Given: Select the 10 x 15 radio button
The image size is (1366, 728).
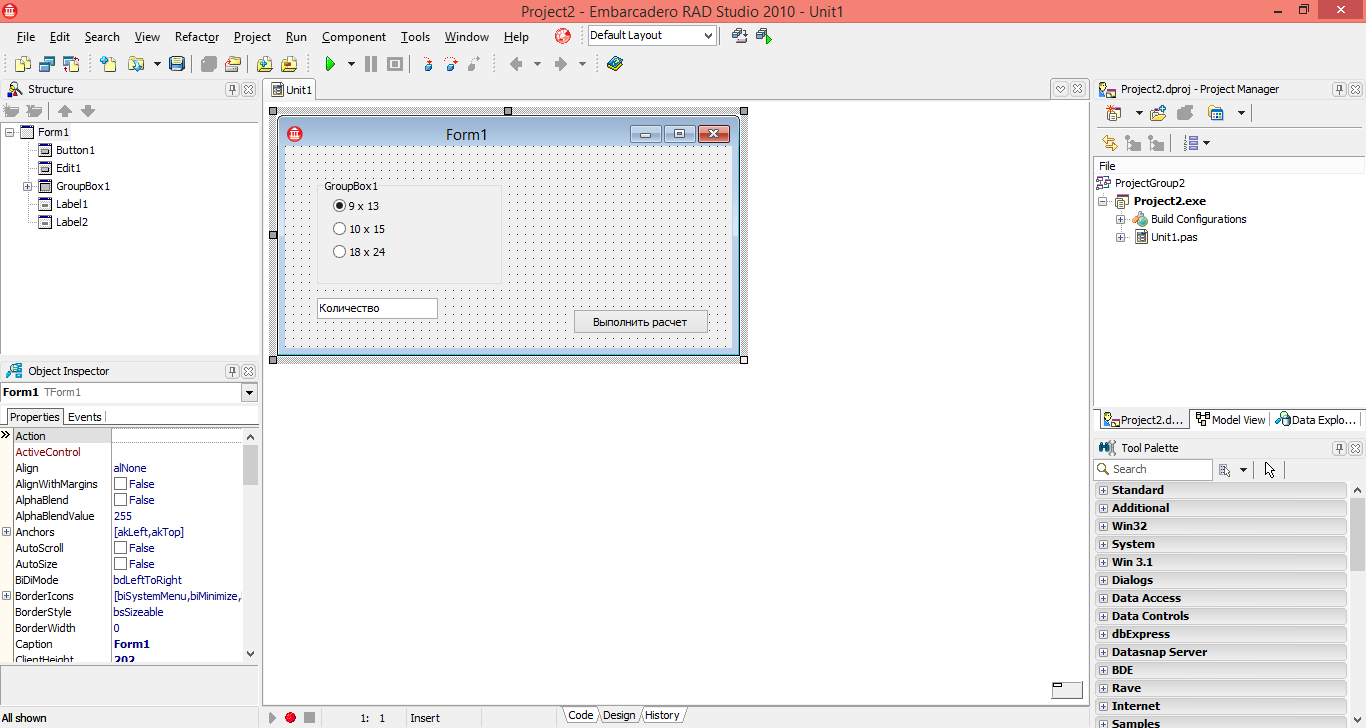Looking at the screenshot, I should click(x=340, y=229).
